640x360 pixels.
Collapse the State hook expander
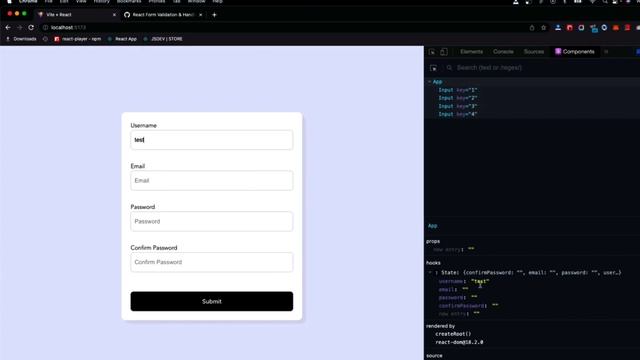tap(430, 272)
